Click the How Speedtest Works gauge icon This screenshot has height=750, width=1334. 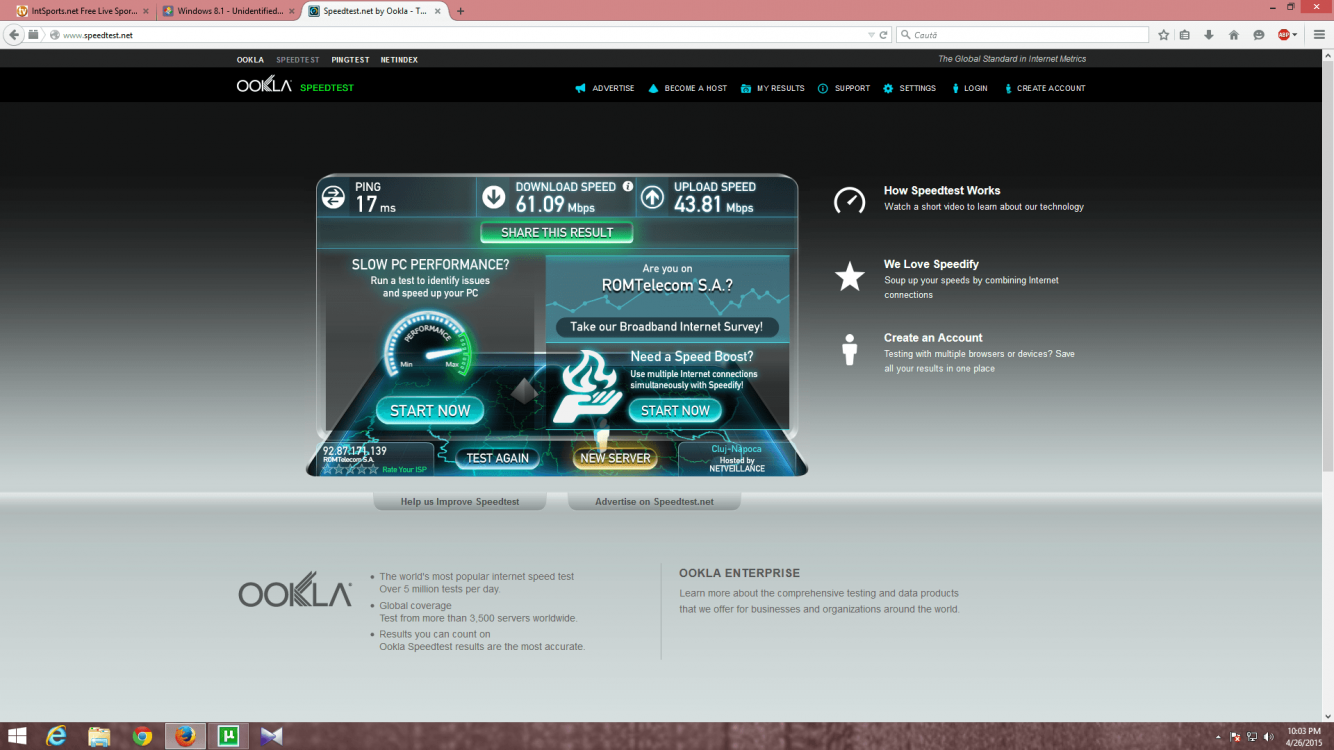coord(850,200)
